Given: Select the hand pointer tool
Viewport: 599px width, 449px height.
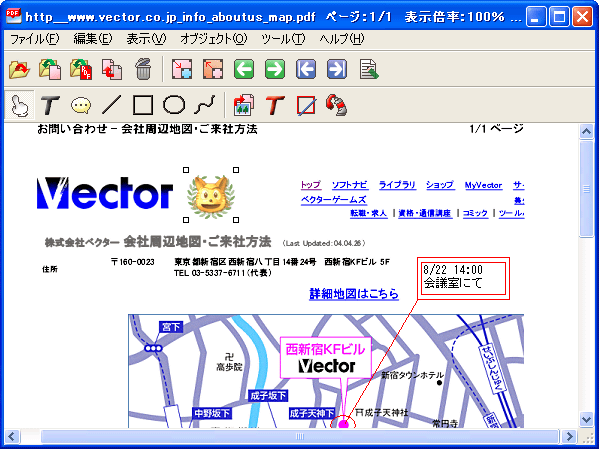Looking at the screenshot, I should 19,105.
